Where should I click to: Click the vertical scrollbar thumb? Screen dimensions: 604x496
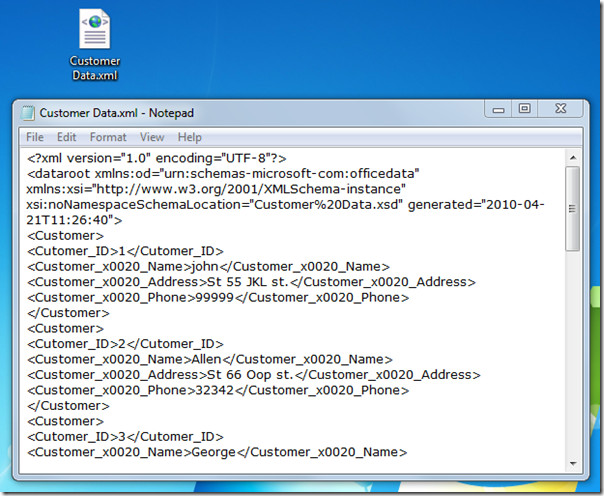pos(573,209)
